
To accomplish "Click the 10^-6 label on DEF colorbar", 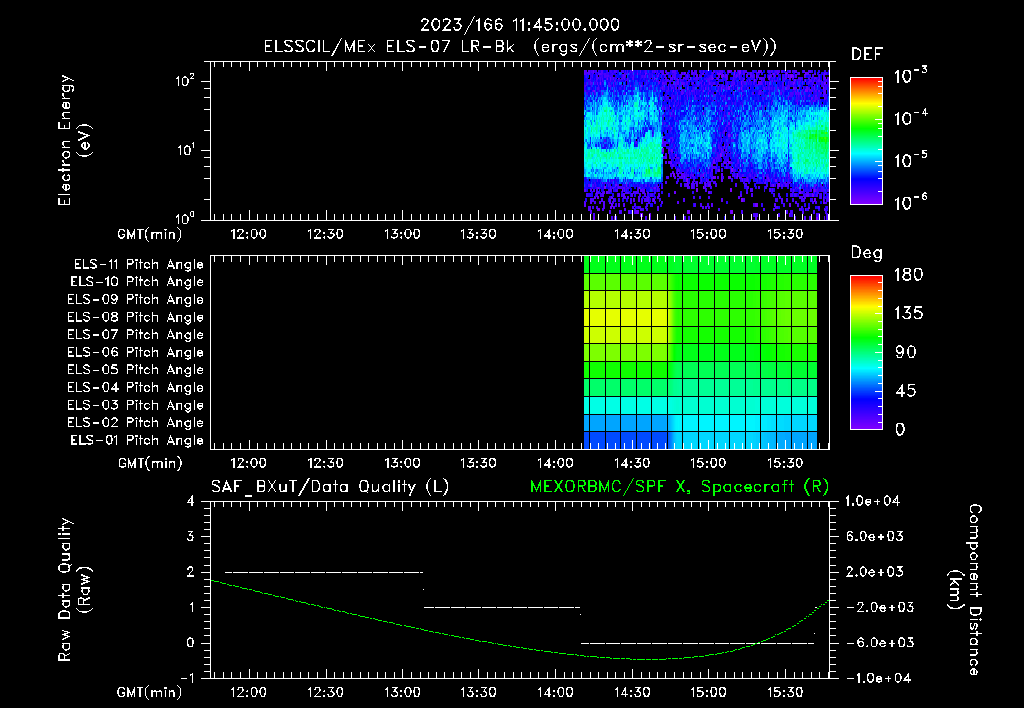I will pyautogui.click(x=910, y=202).
